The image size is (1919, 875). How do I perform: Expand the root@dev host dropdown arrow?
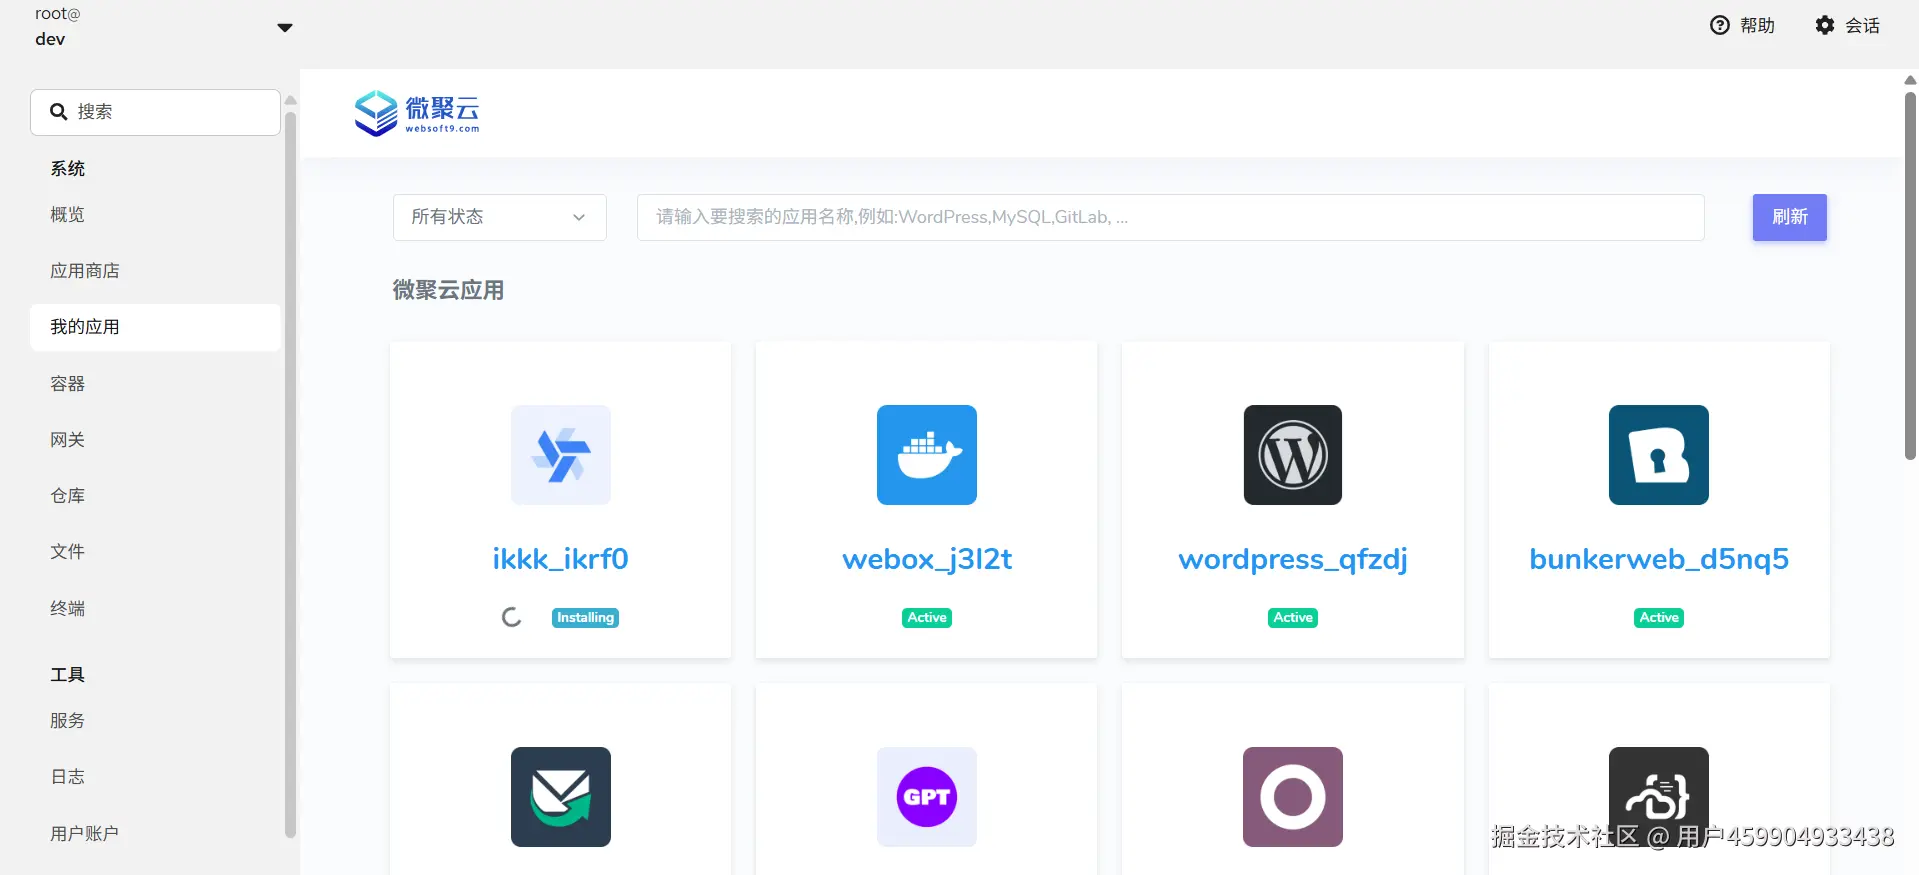pos(285,28)
